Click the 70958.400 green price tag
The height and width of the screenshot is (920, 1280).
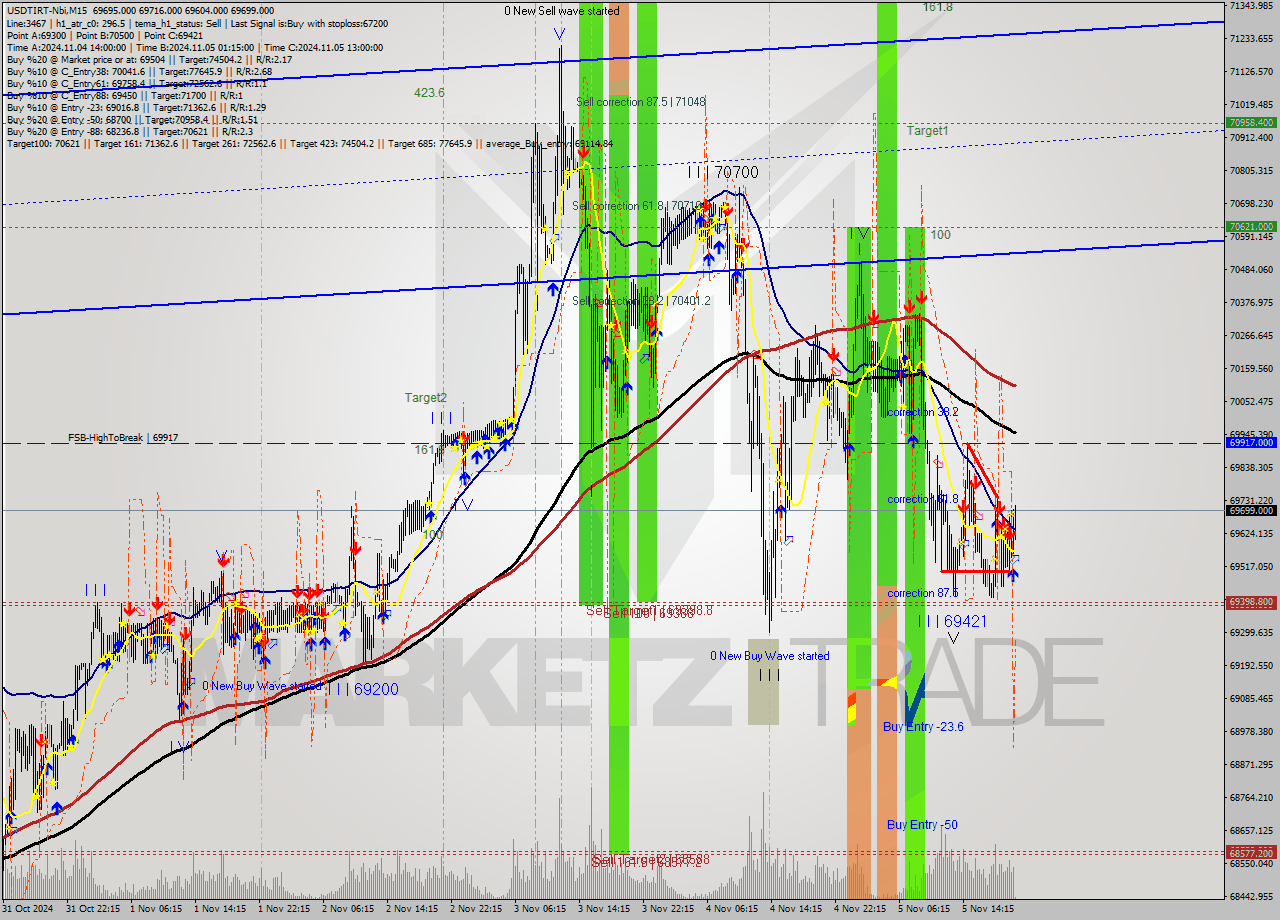[1251, 122]
